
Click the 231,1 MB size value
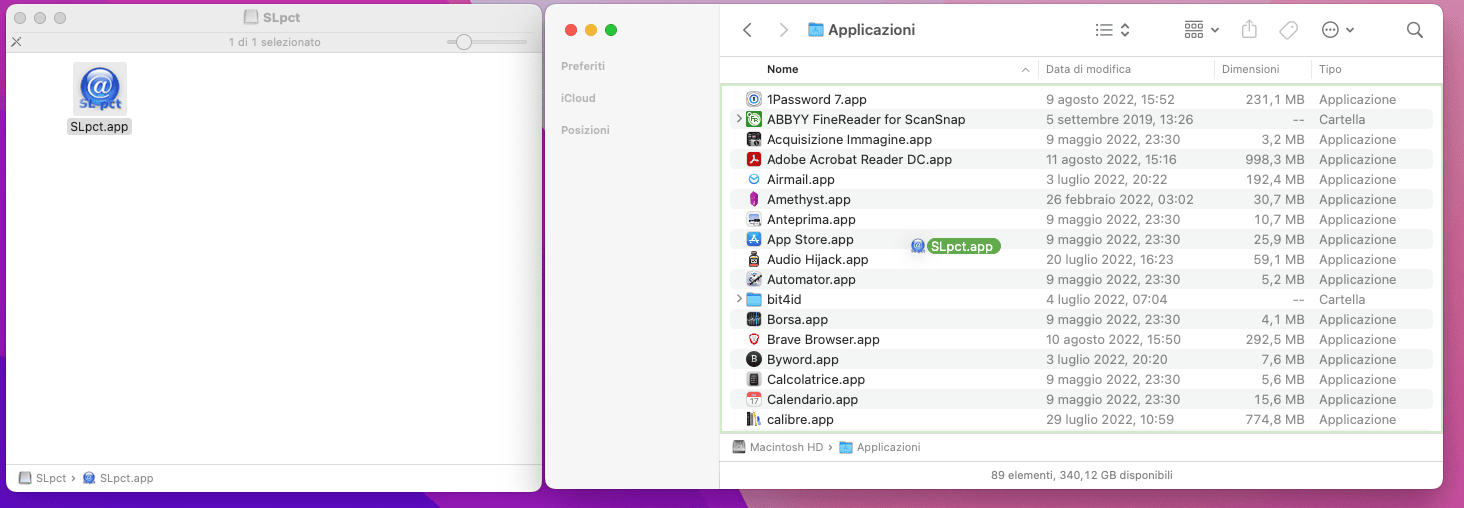(1275, 99)
